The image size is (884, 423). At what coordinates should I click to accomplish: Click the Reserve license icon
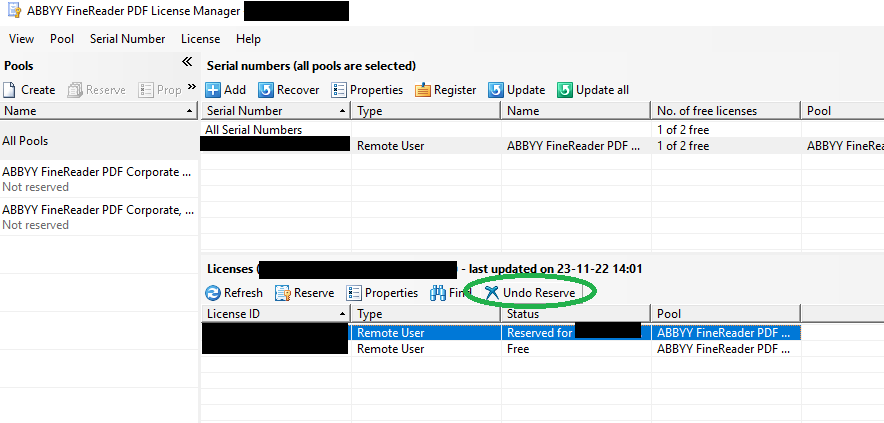point(283,293)
